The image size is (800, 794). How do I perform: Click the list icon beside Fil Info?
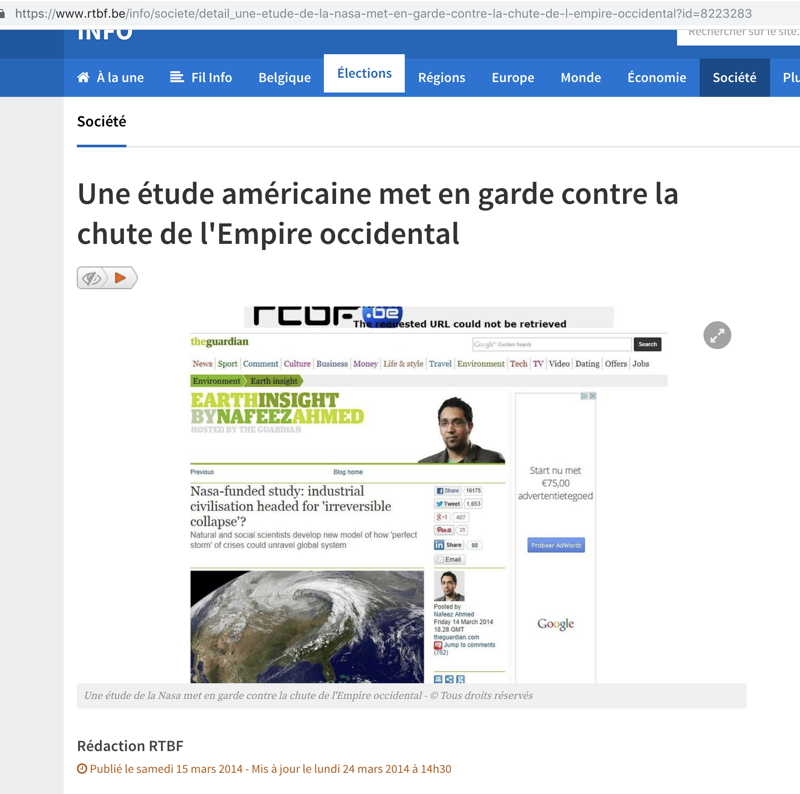(177, 77)
